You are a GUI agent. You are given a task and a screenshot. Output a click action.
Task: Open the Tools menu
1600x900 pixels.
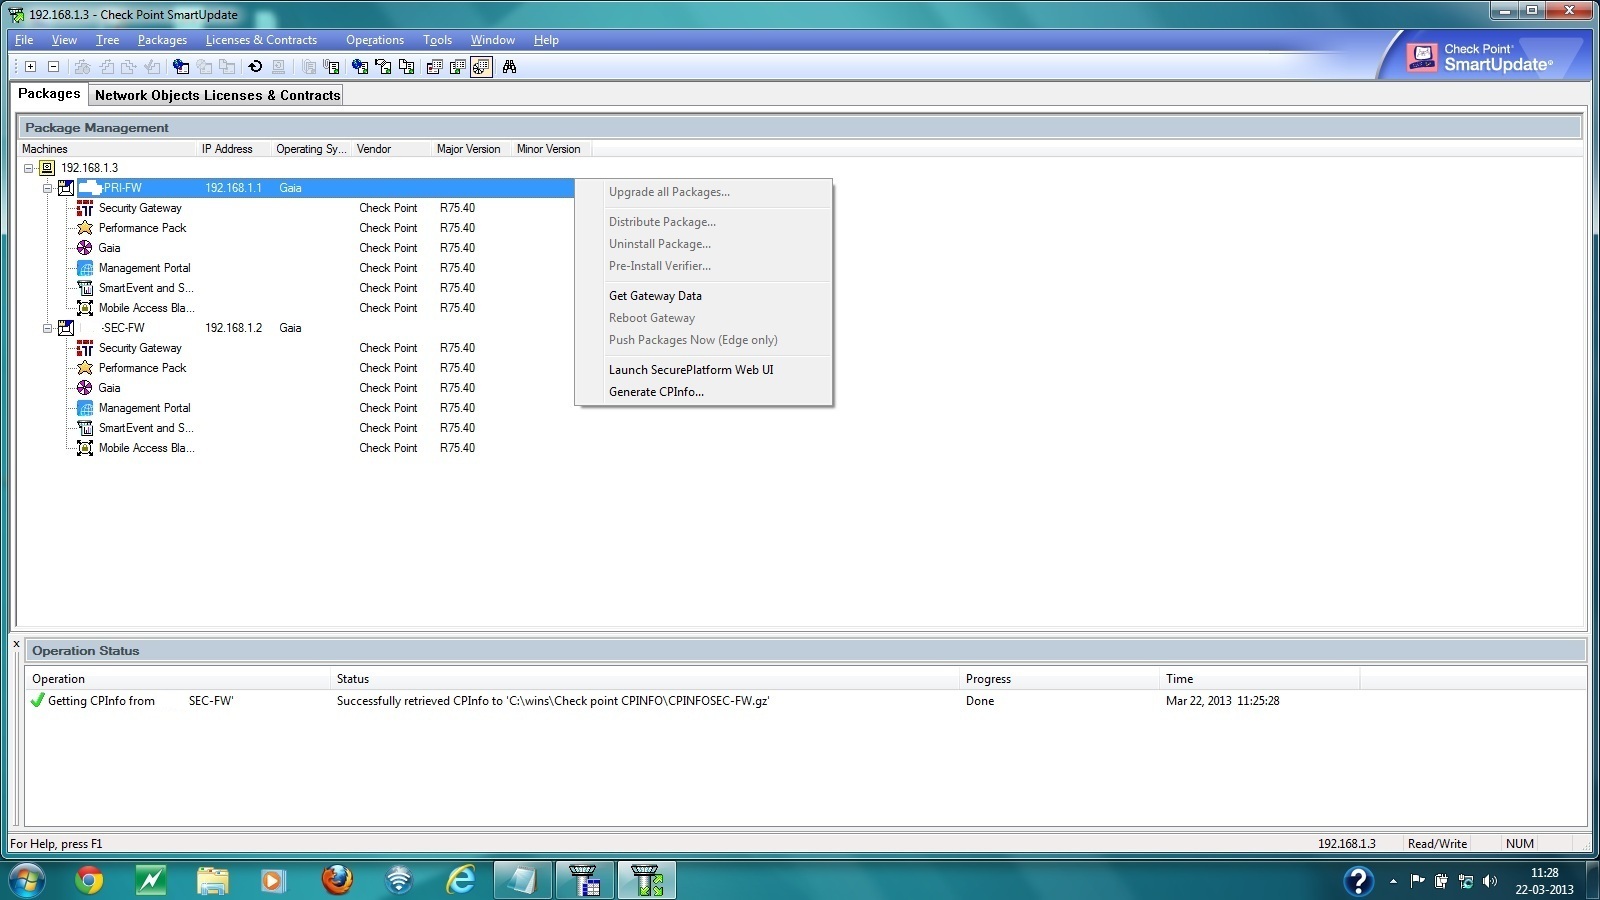[x=437, y=40]
